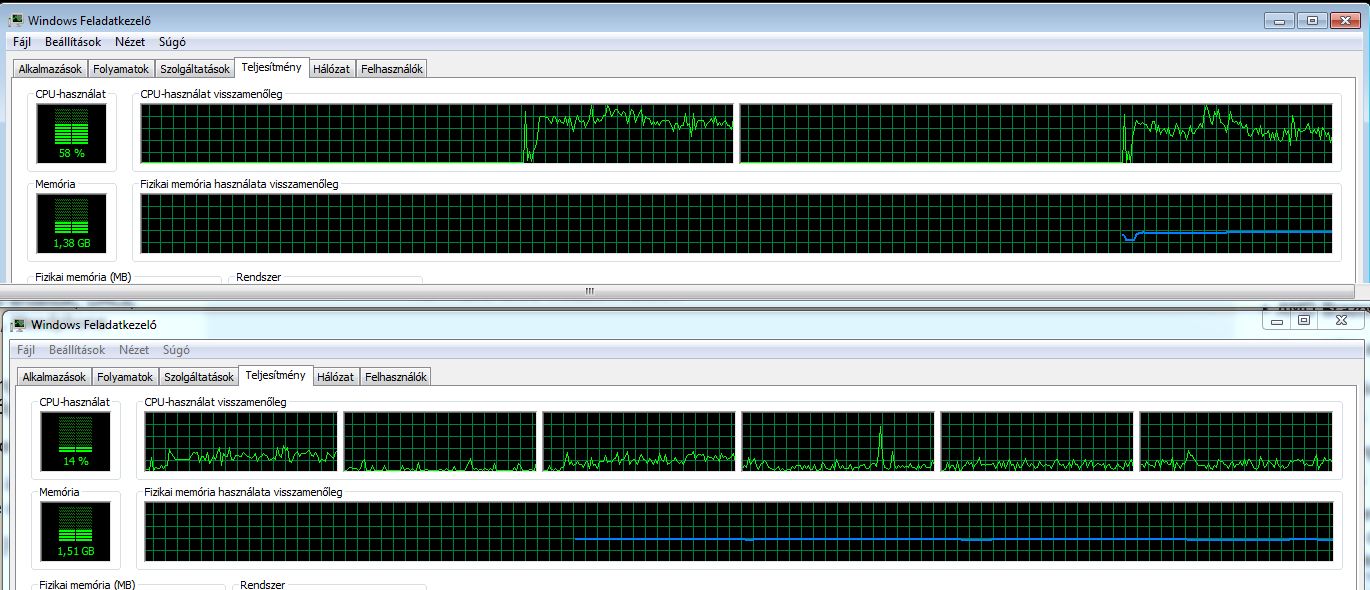Viewport: 1370px width, 590px height.
Task: Click 'Rendszer' group label in lower window
Action: pyautogui.click(x=262, y=584)
